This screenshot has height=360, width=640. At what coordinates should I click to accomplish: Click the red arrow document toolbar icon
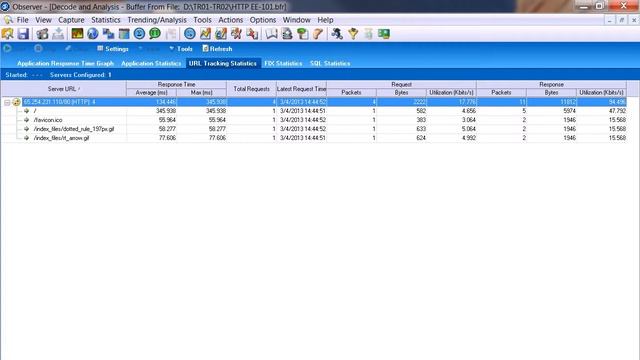(252, 34)
